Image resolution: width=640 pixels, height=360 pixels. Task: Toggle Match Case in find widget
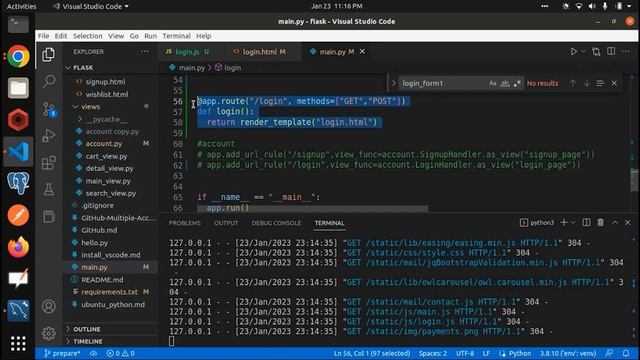click(x=493, y=83)
